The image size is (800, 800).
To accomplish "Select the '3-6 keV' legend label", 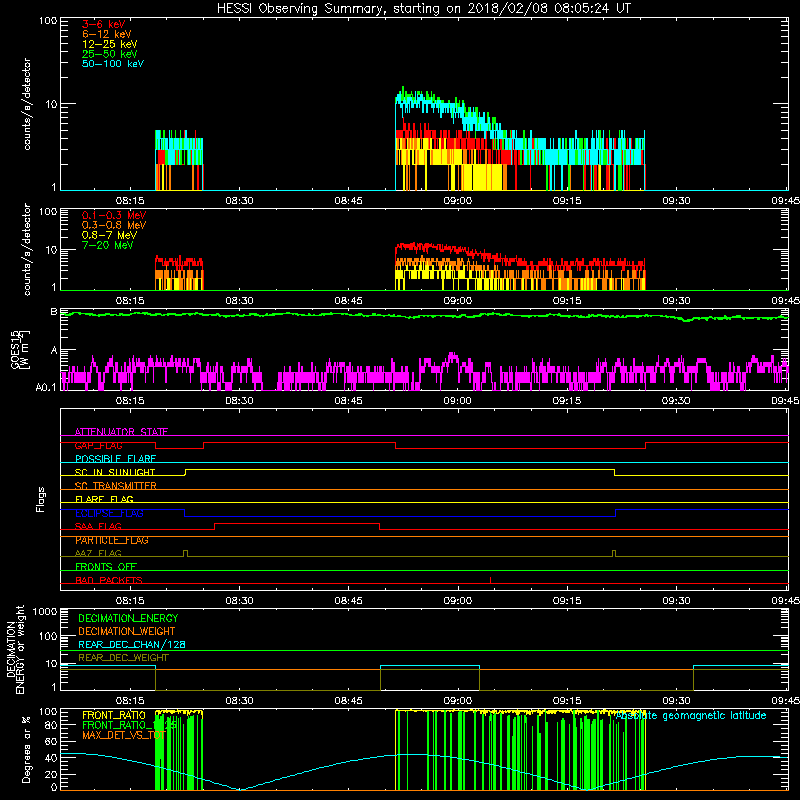I will pos(103,24).
